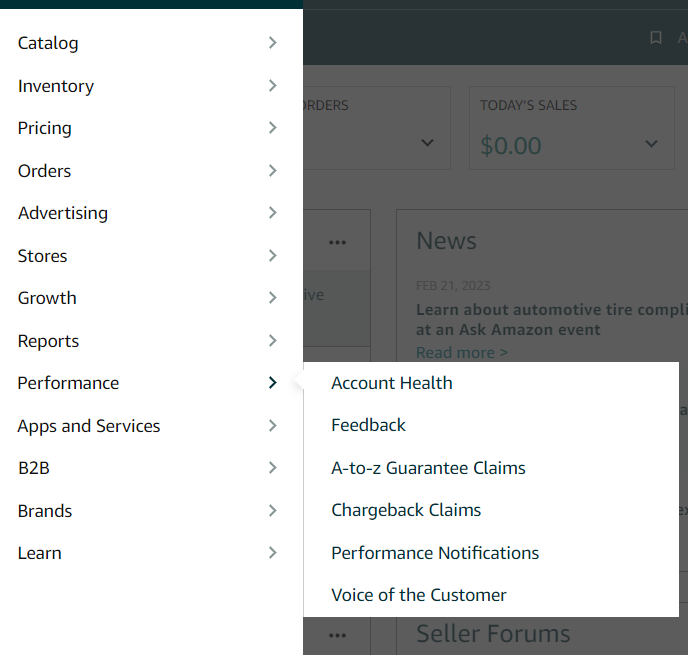The image size is (688, 655).
Task: Click the Reports menu chevron
Action: point(273,341)
